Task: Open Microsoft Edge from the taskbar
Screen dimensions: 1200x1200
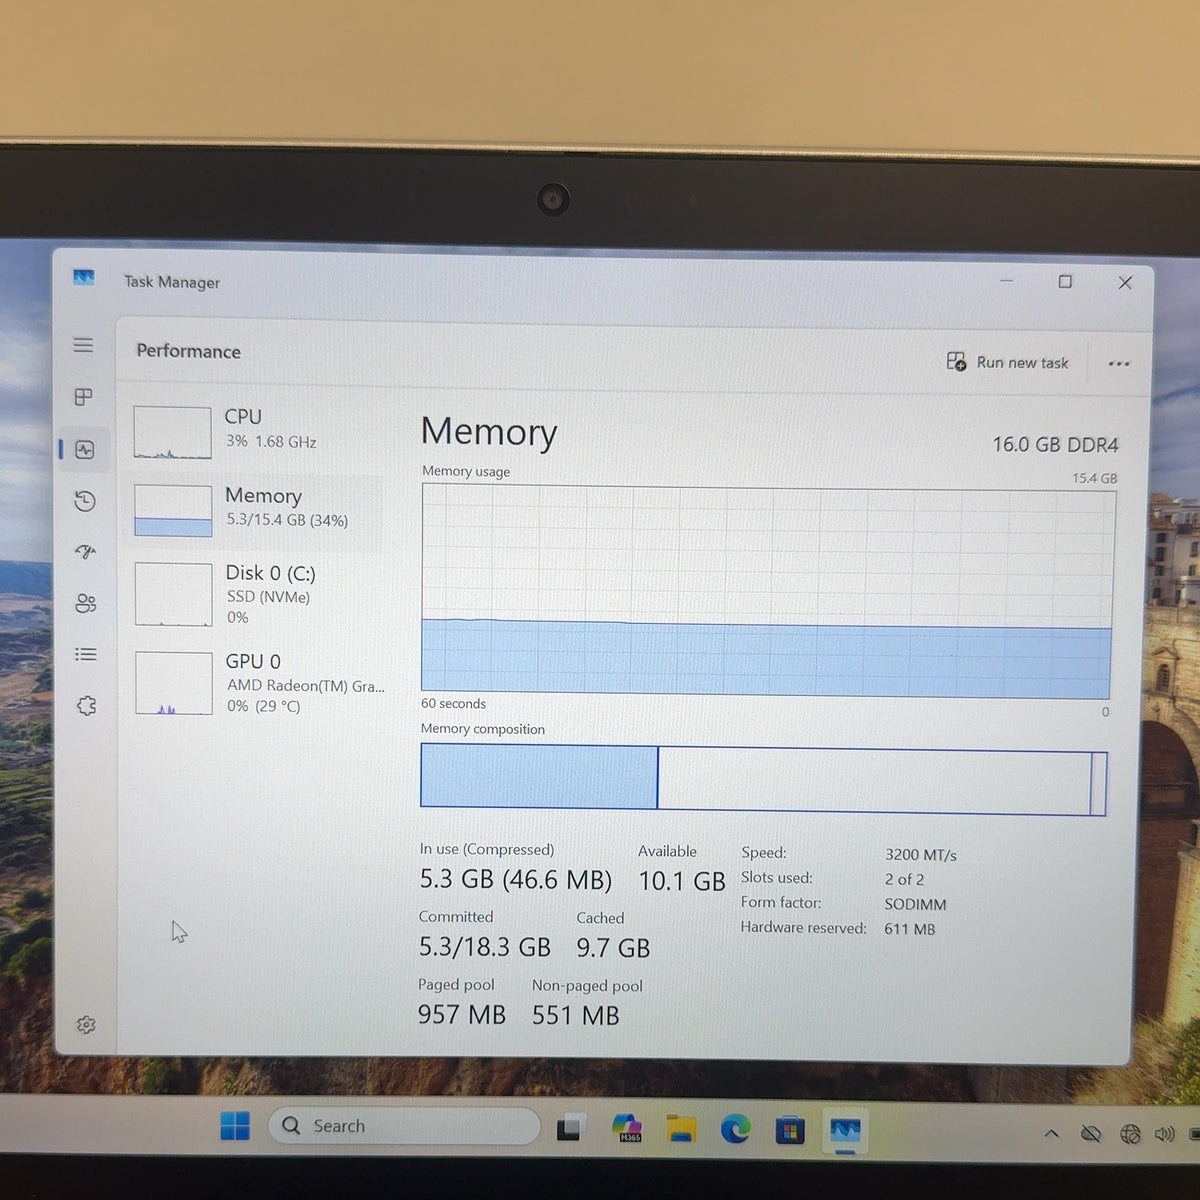Action: click(x=736, y=1130)
